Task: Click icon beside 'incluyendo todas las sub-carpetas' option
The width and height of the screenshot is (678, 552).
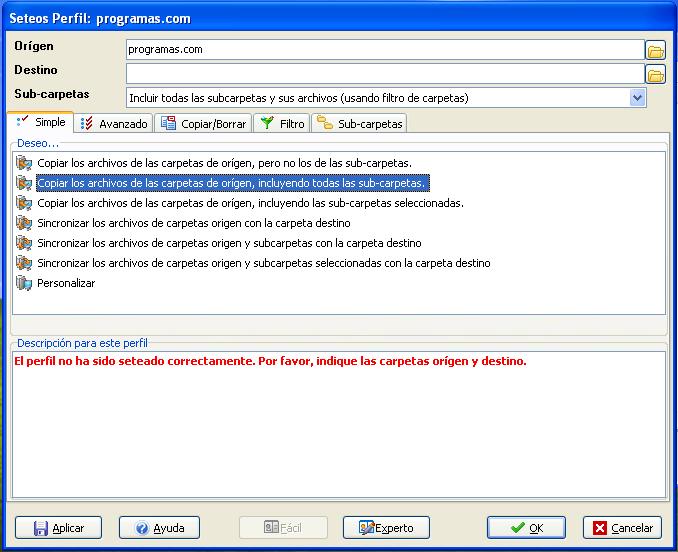Action: pos(24,183)
